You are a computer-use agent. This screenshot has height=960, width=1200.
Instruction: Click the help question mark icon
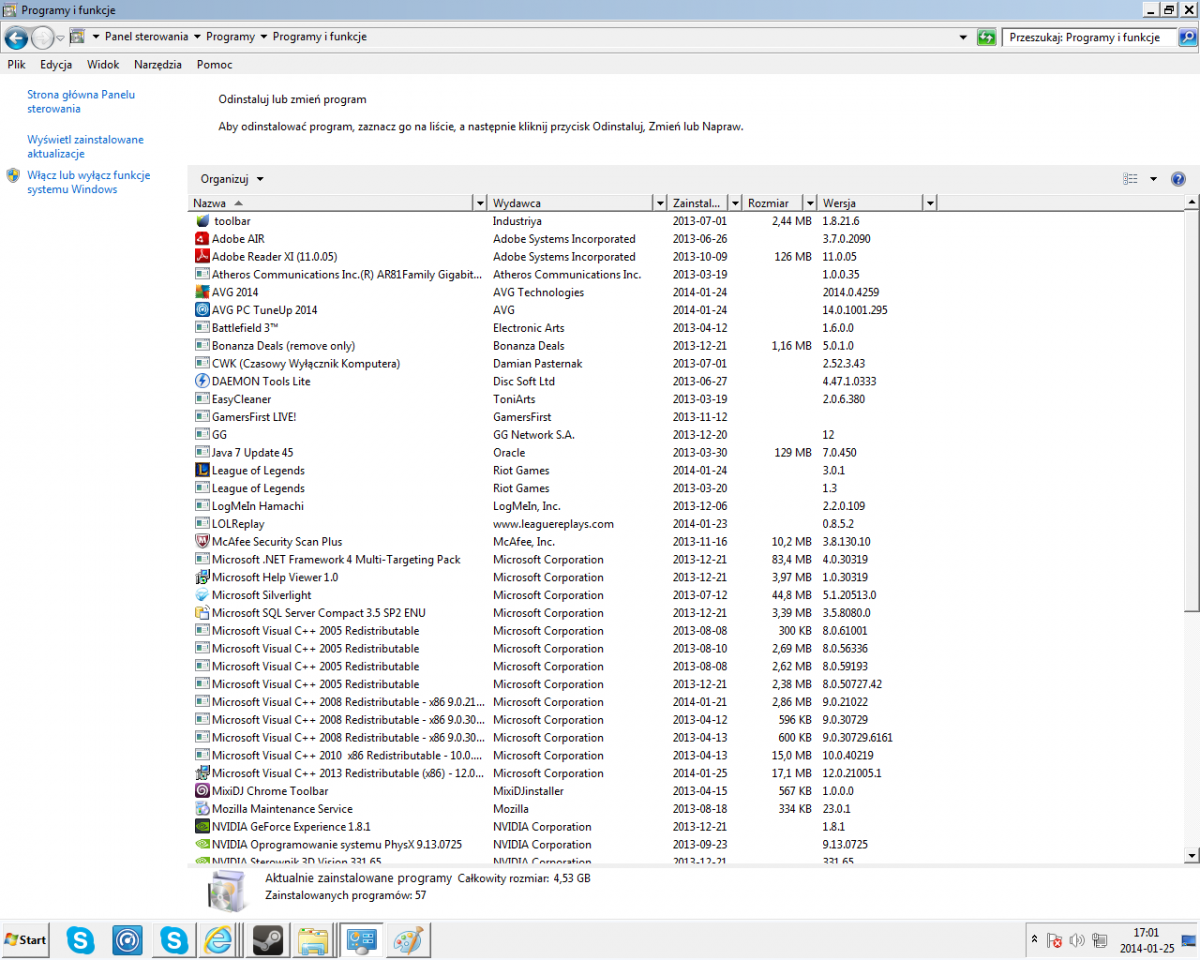coord(1178,179)
